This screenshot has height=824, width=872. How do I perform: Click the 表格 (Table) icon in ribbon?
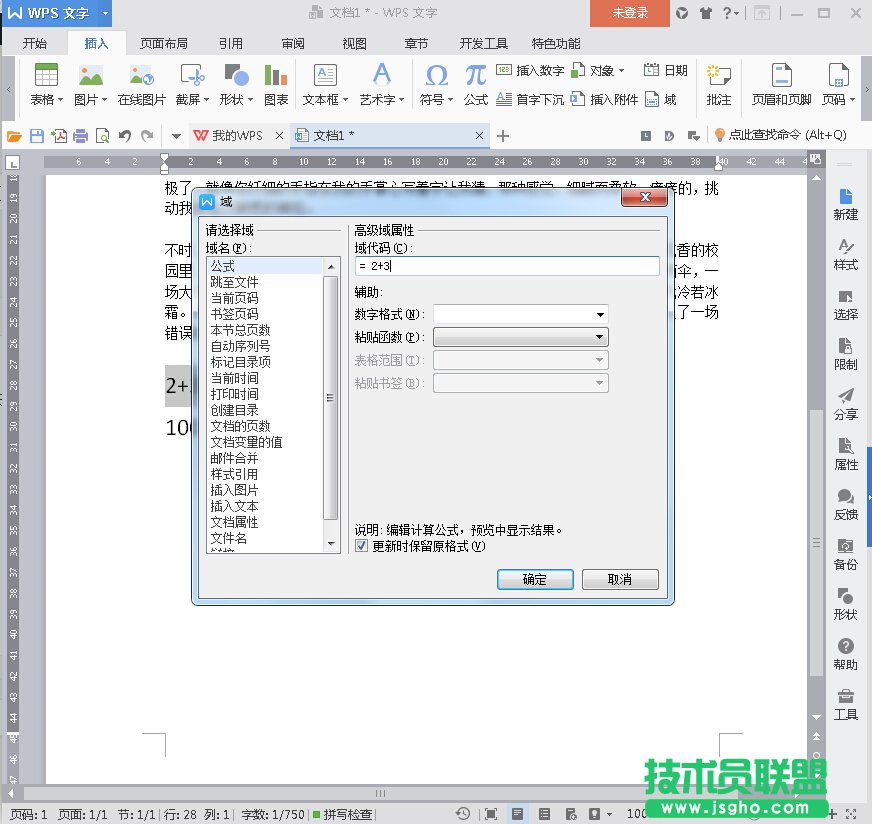46,76
